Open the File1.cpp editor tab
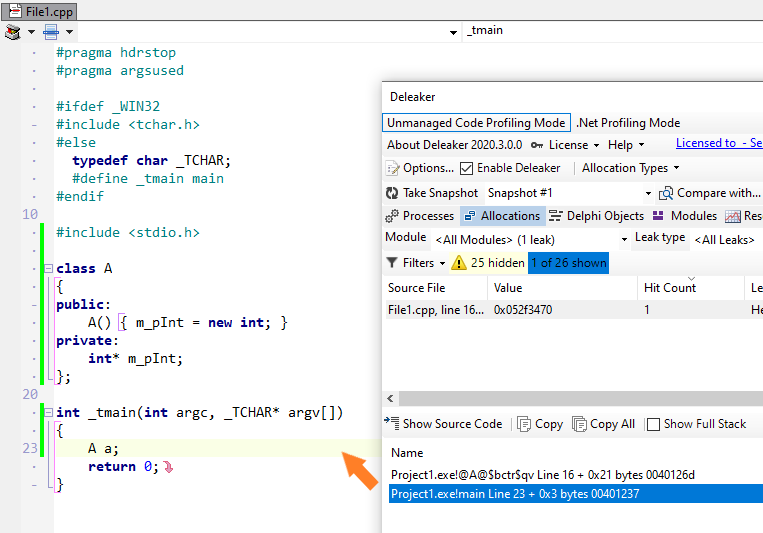The height and width of the screenshot is (533, 763). click(x=39, y=11)
